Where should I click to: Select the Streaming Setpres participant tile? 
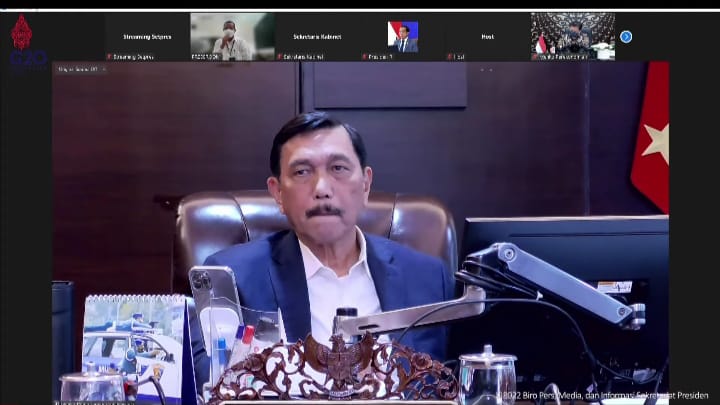click(x=147, y=37)
